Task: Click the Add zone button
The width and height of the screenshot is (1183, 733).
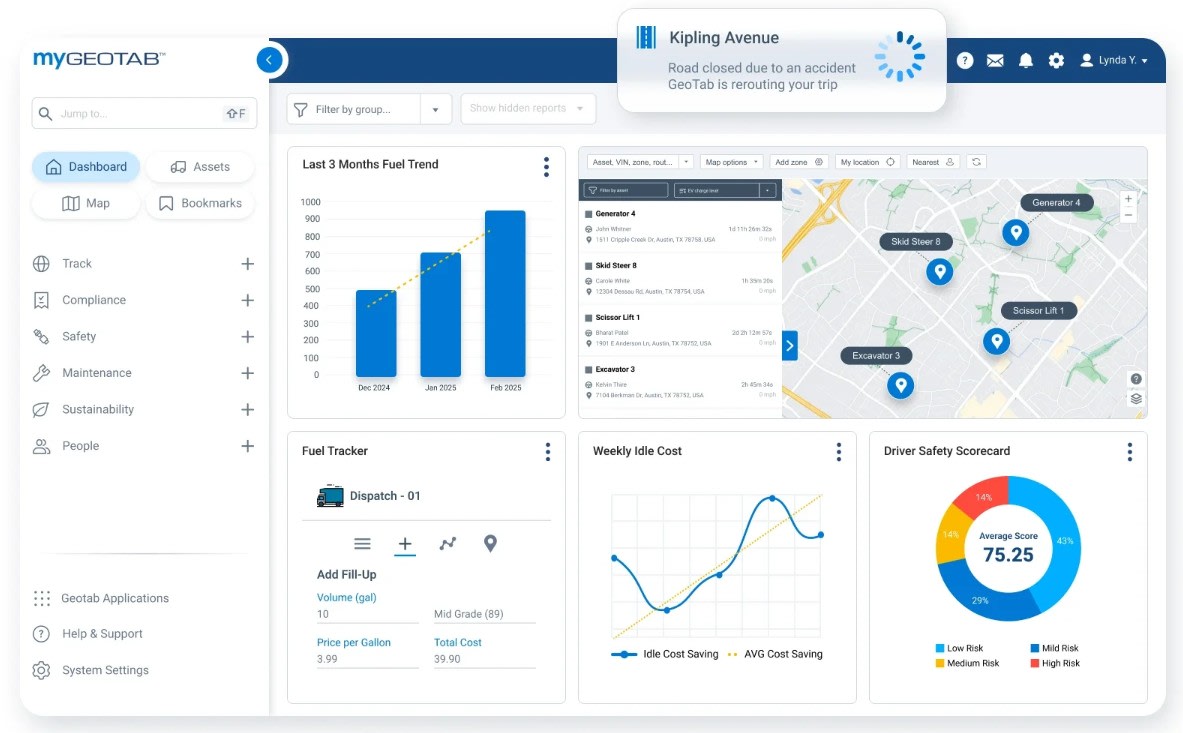Action: 799,162
